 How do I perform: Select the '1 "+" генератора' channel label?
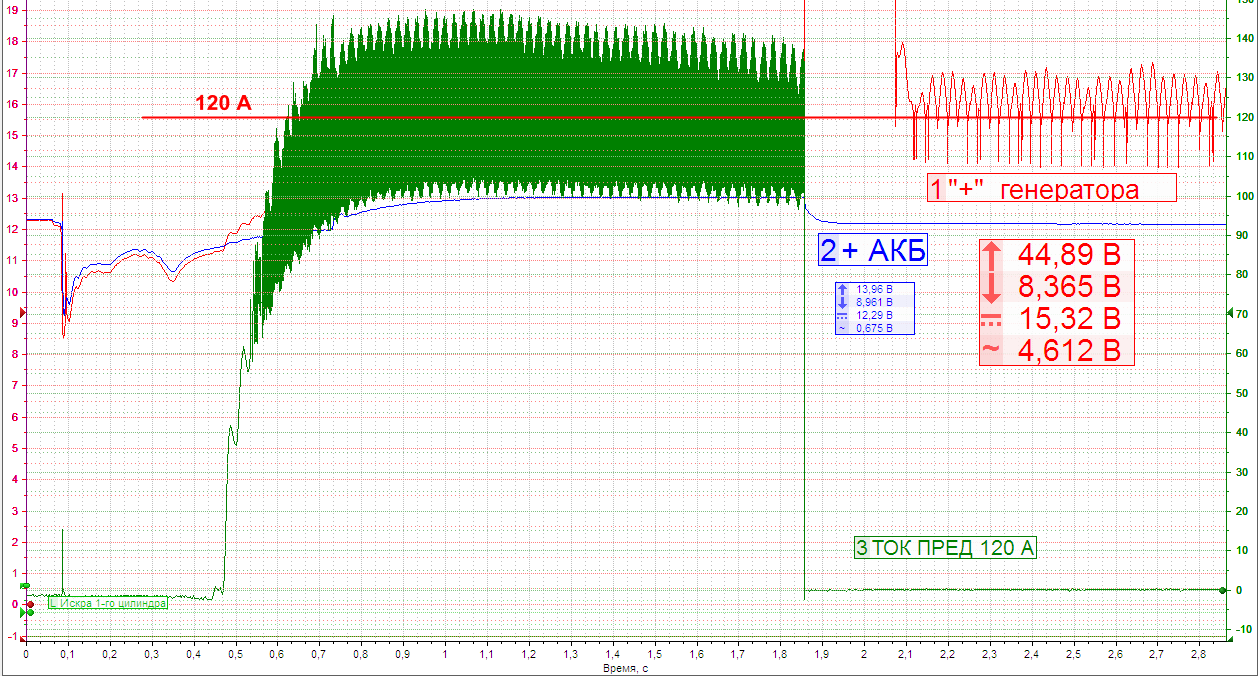[1052, 189]
